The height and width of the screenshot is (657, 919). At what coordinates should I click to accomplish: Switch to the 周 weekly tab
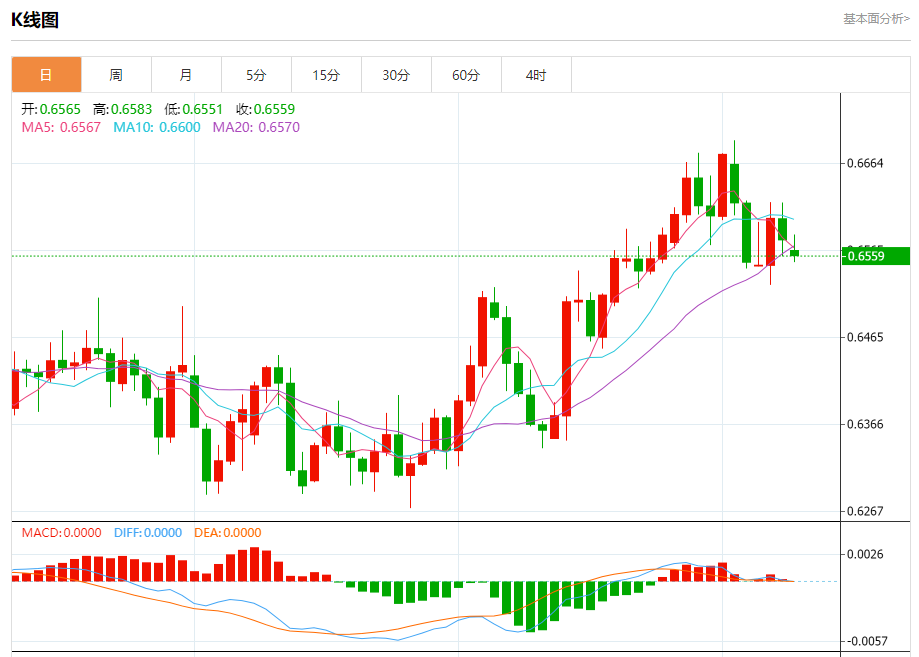click(x=116, y=75)
